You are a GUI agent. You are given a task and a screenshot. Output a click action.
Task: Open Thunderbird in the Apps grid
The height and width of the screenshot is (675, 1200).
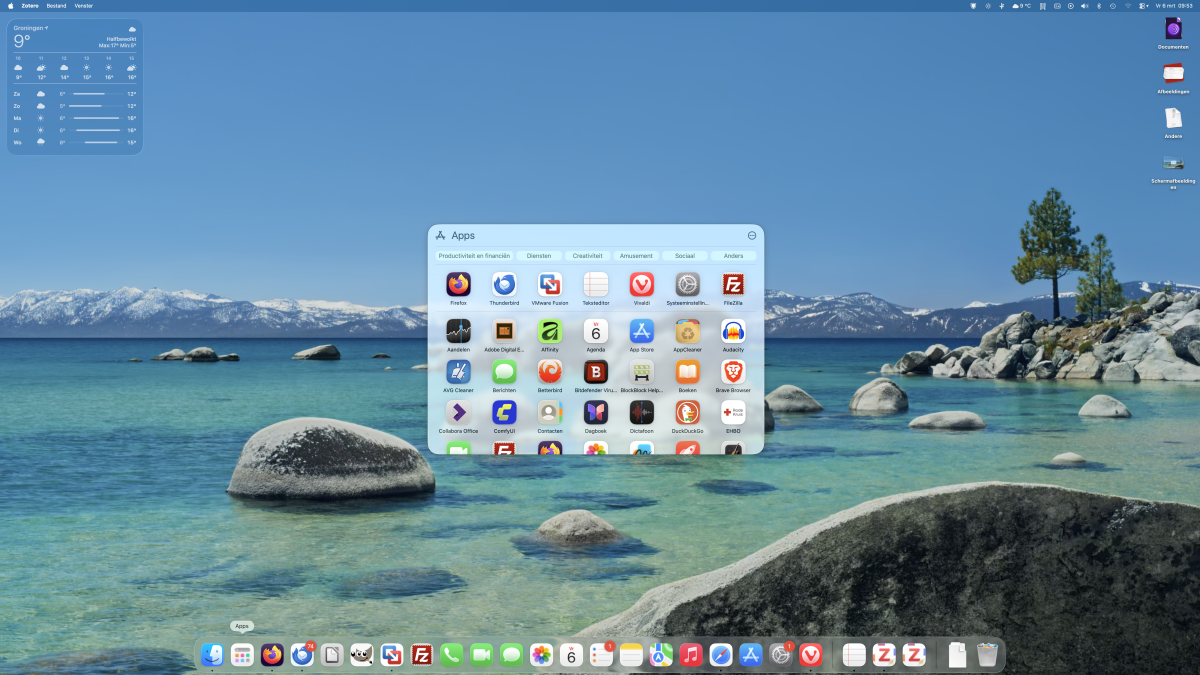(504, 285)
